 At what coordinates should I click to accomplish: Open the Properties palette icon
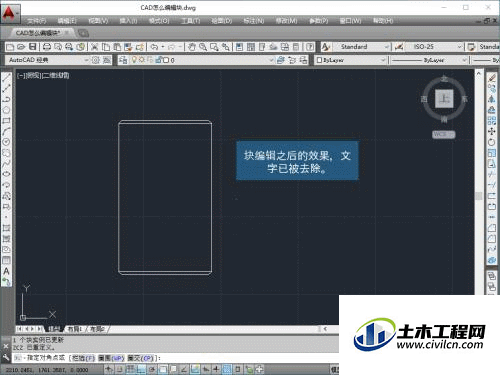(239, 47)
